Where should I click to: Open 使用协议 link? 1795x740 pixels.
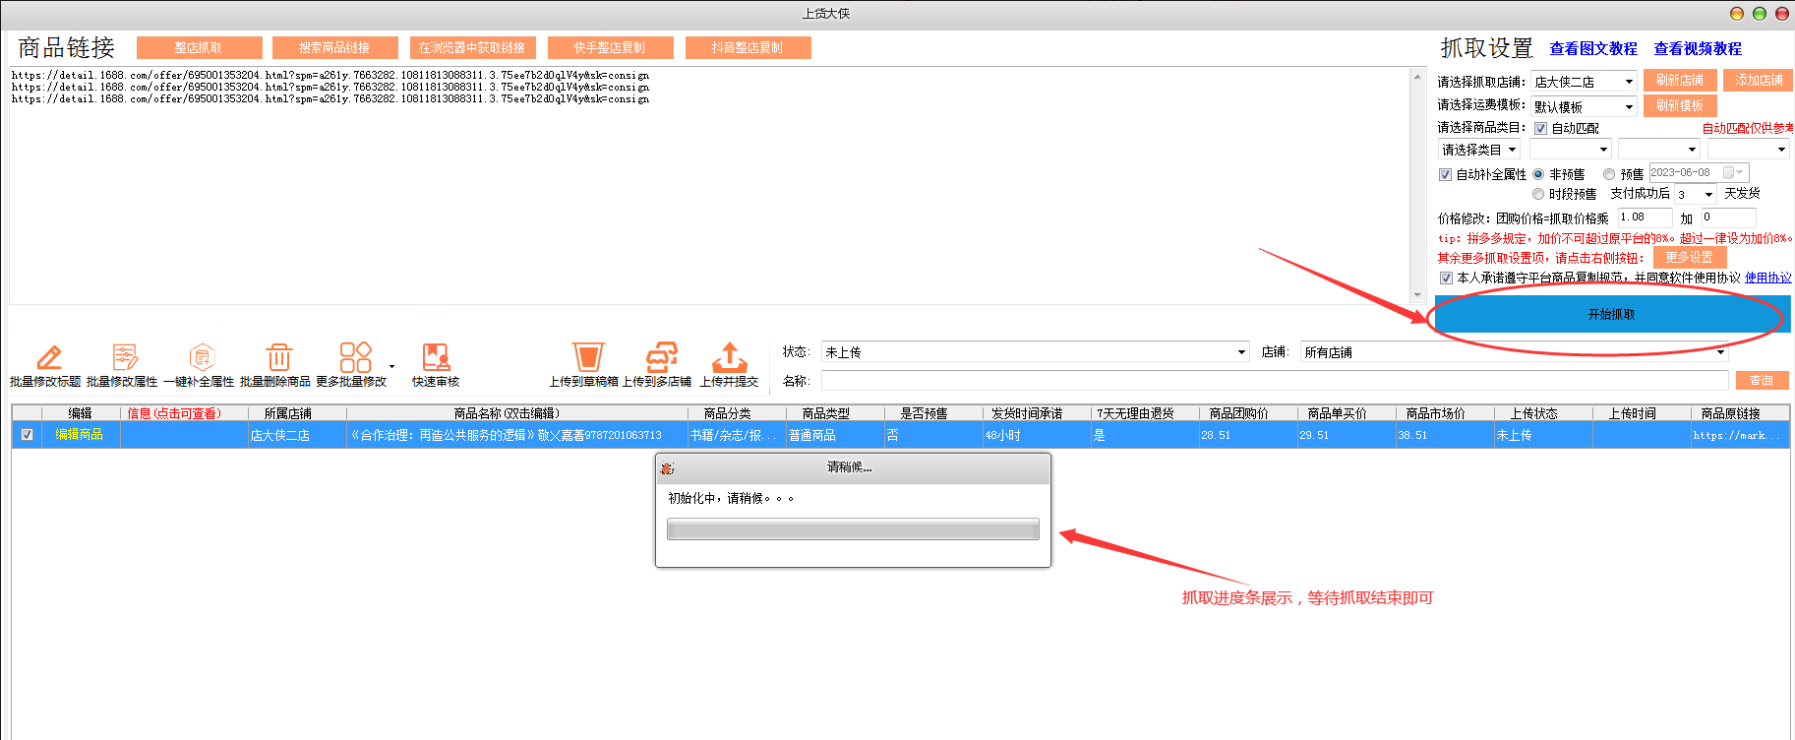pyautogui.click(x=1768, y=278)
